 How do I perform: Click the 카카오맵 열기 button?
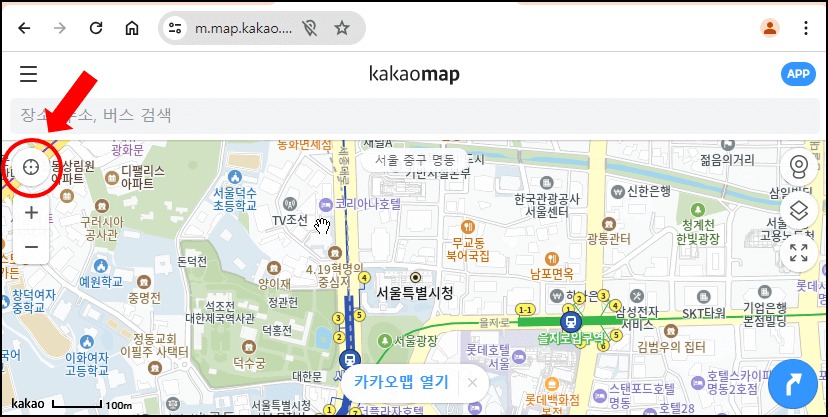401,382
